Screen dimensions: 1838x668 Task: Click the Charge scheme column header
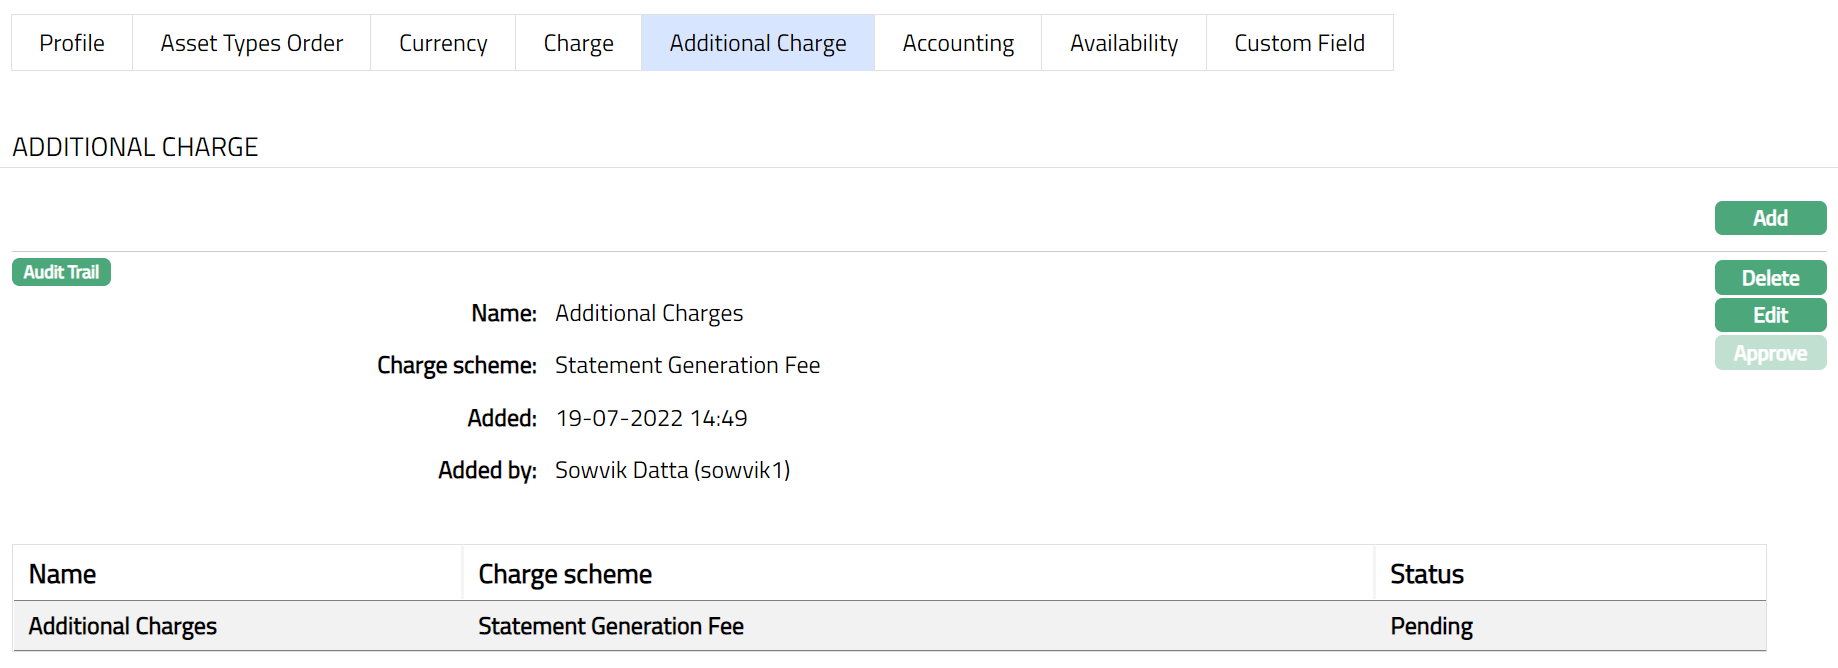click(x=565, y=574)
